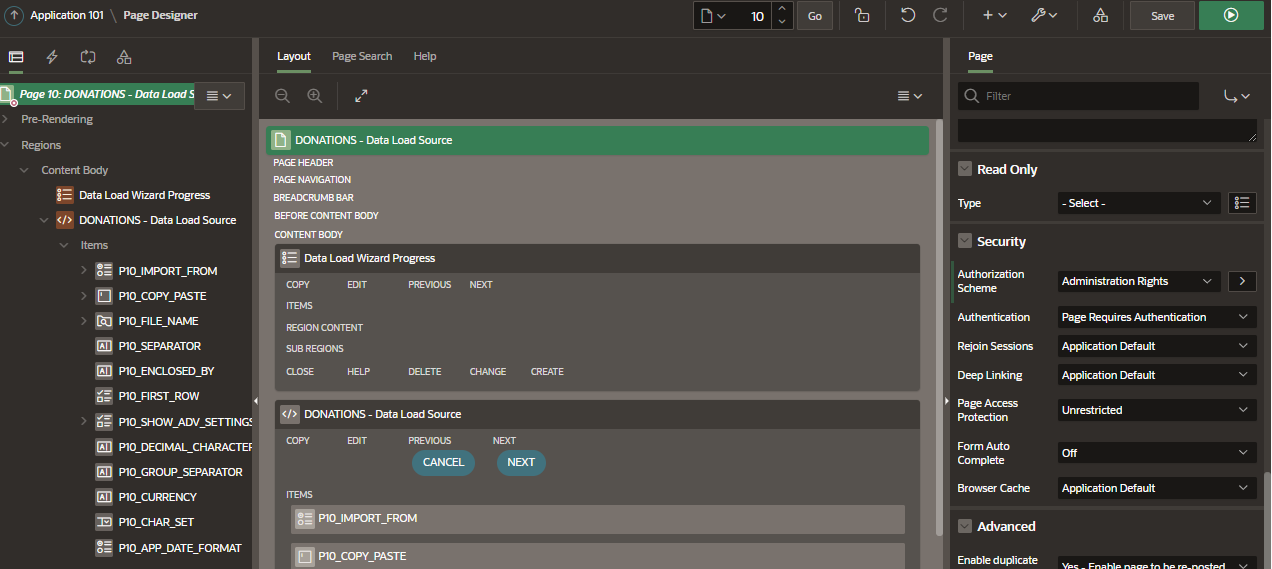The image size is (1272, 569).
Task: Switch to the Page Search tab
Action: [362, 56]
